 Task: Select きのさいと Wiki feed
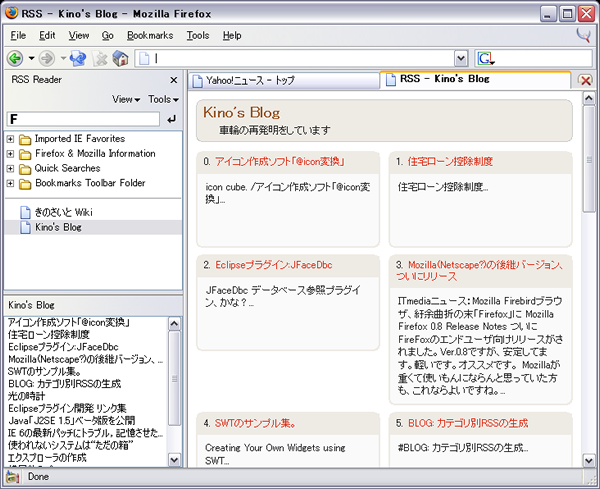click(x=64, y=212)
